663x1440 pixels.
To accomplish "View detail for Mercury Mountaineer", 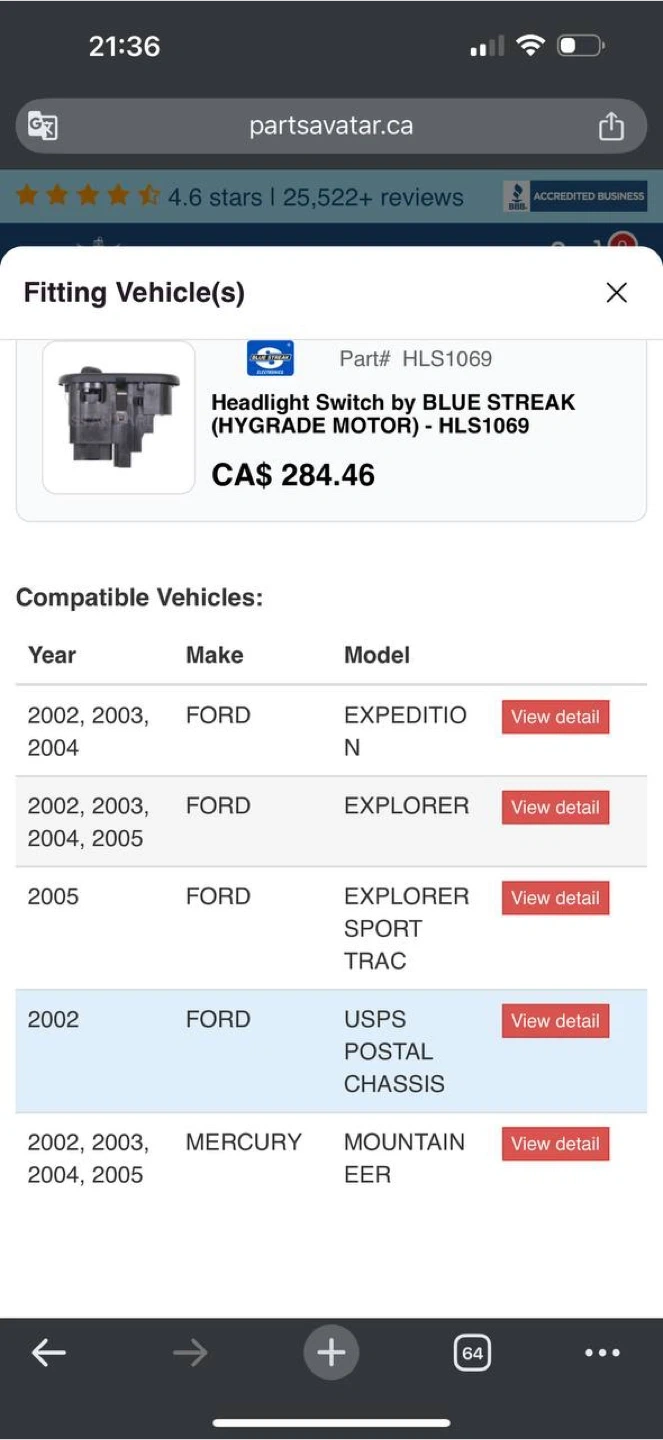I will point(555,1144).
